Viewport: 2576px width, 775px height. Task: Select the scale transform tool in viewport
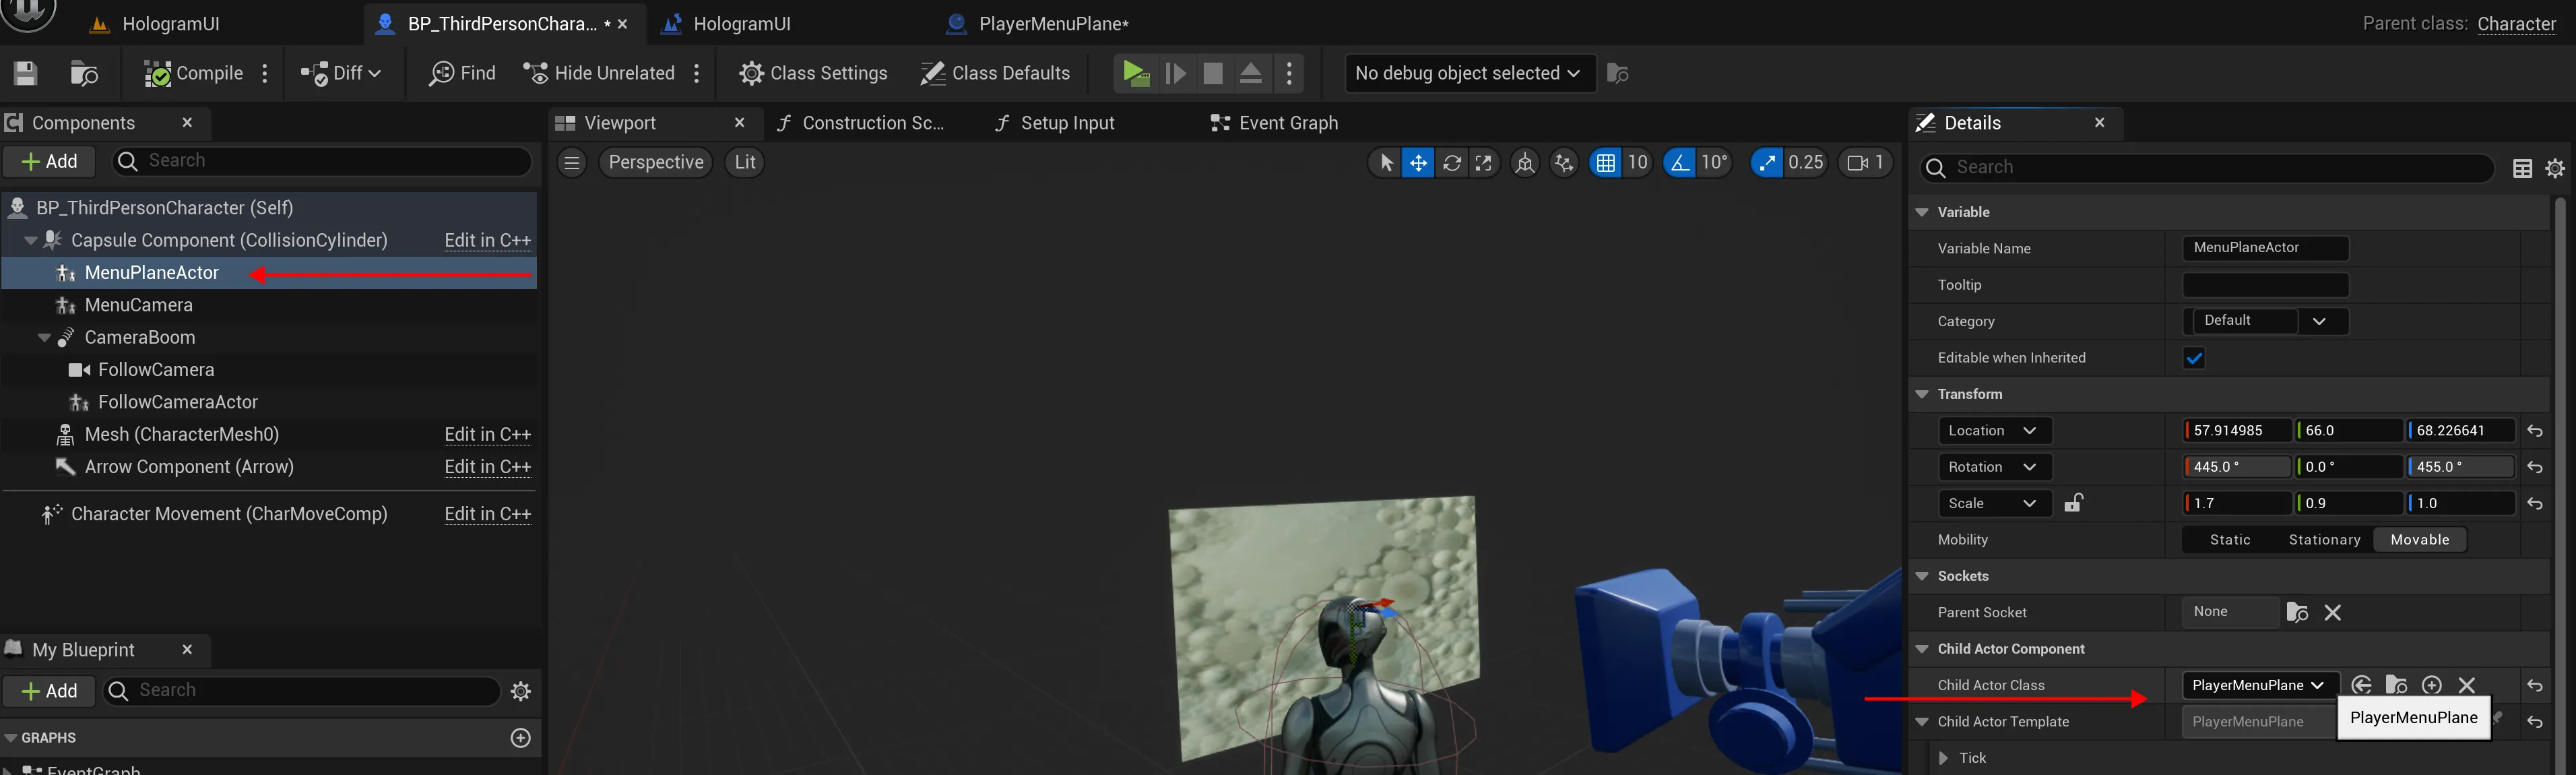pos(1484,163)
